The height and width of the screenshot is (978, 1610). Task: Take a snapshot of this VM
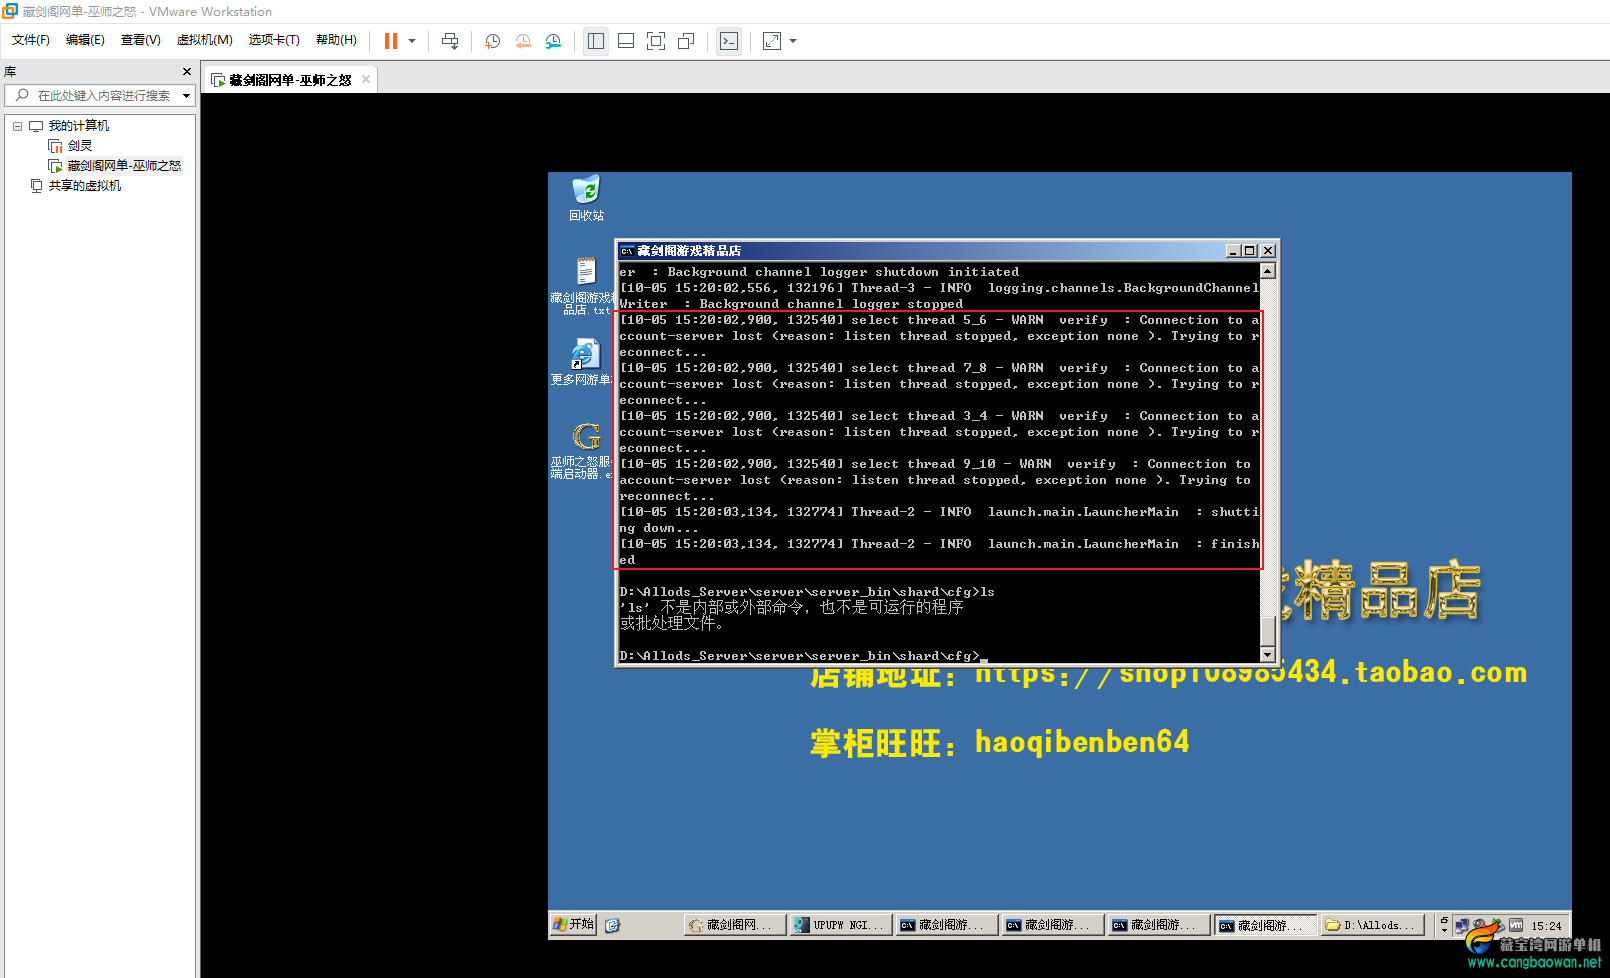[493, 41]
